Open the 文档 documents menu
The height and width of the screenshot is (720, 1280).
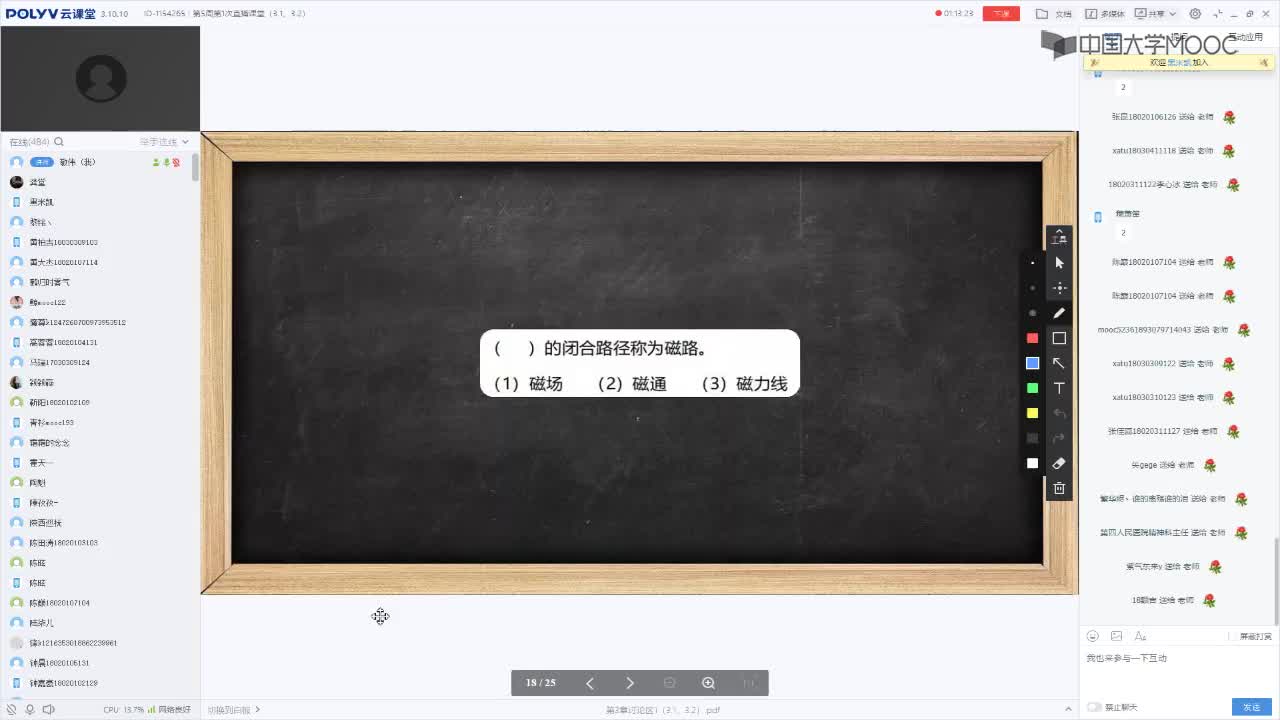[x=1055, y=14]
